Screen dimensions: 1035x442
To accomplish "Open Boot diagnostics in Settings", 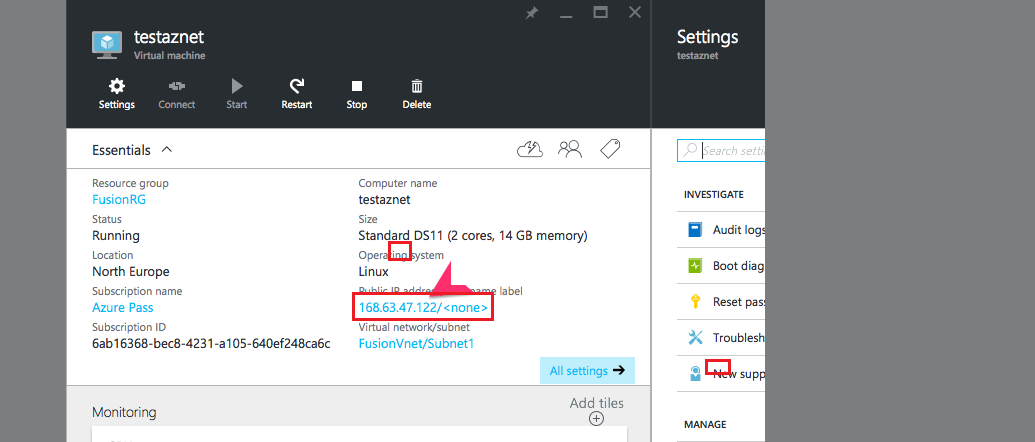I will pos(721,266).
